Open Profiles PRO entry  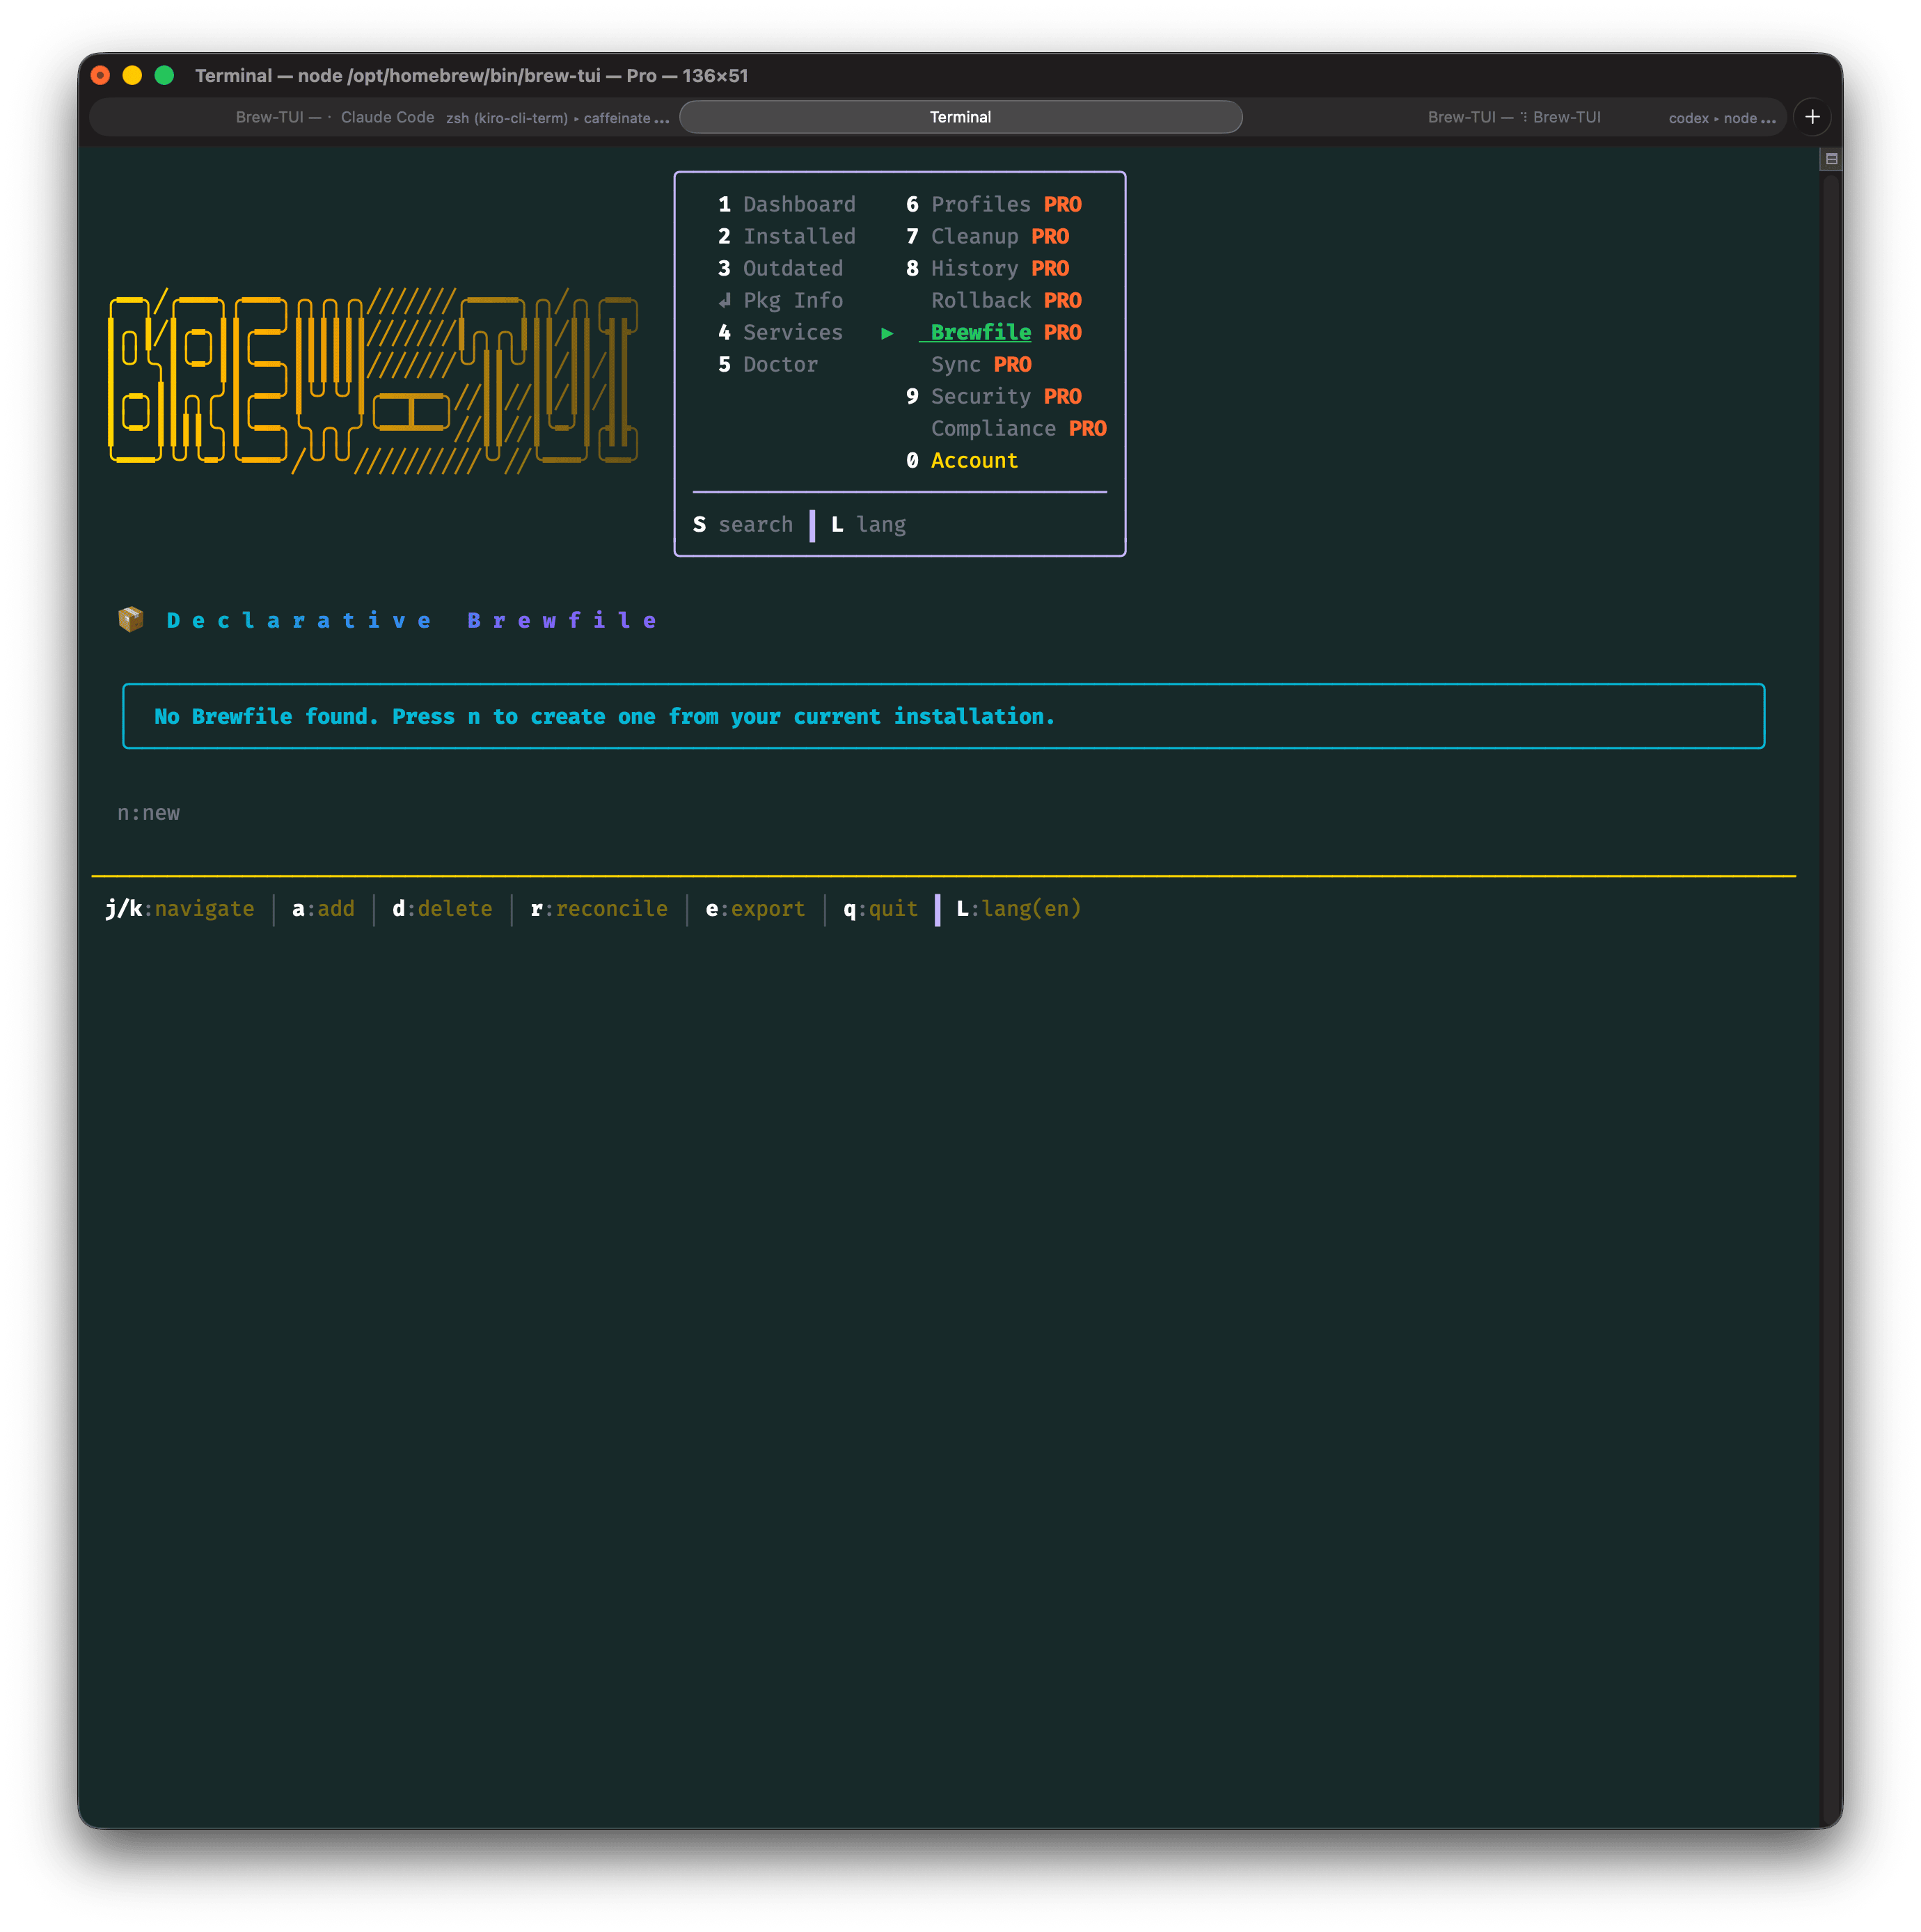[993, 204]
